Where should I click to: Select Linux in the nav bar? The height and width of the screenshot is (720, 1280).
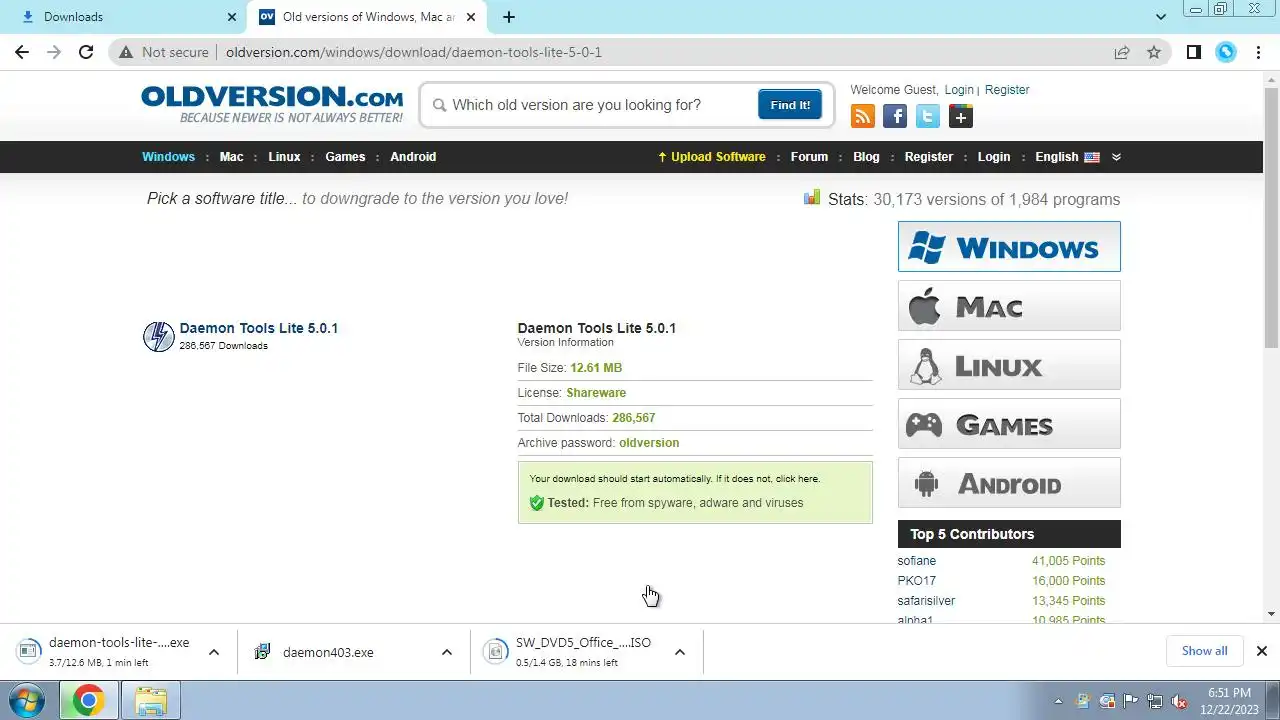pos(284,157)
